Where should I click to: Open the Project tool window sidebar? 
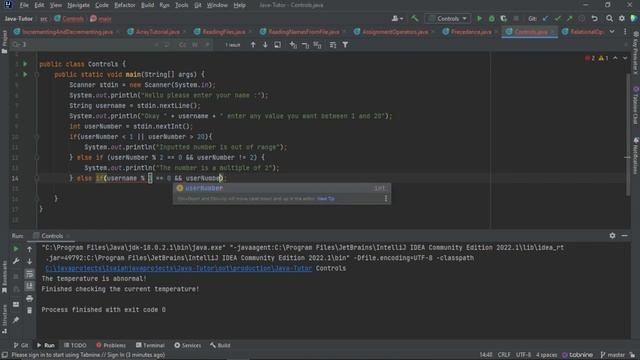(4, 42)
